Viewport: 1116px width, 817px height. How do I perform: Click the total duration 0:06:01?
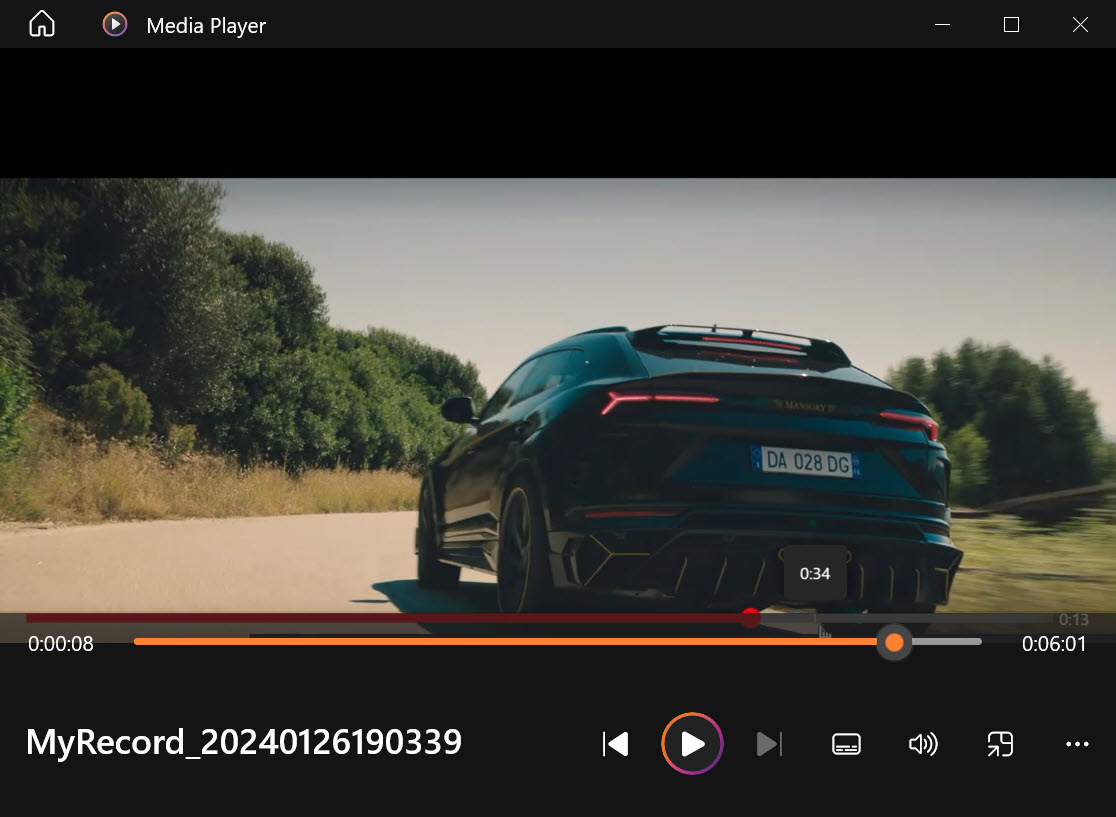[x=1053, y=644]
